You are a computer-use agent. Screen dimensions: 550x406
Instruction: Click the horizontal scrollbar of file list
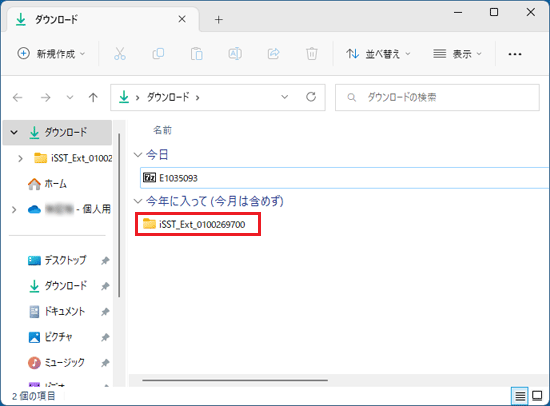click(x=235, y=380)
